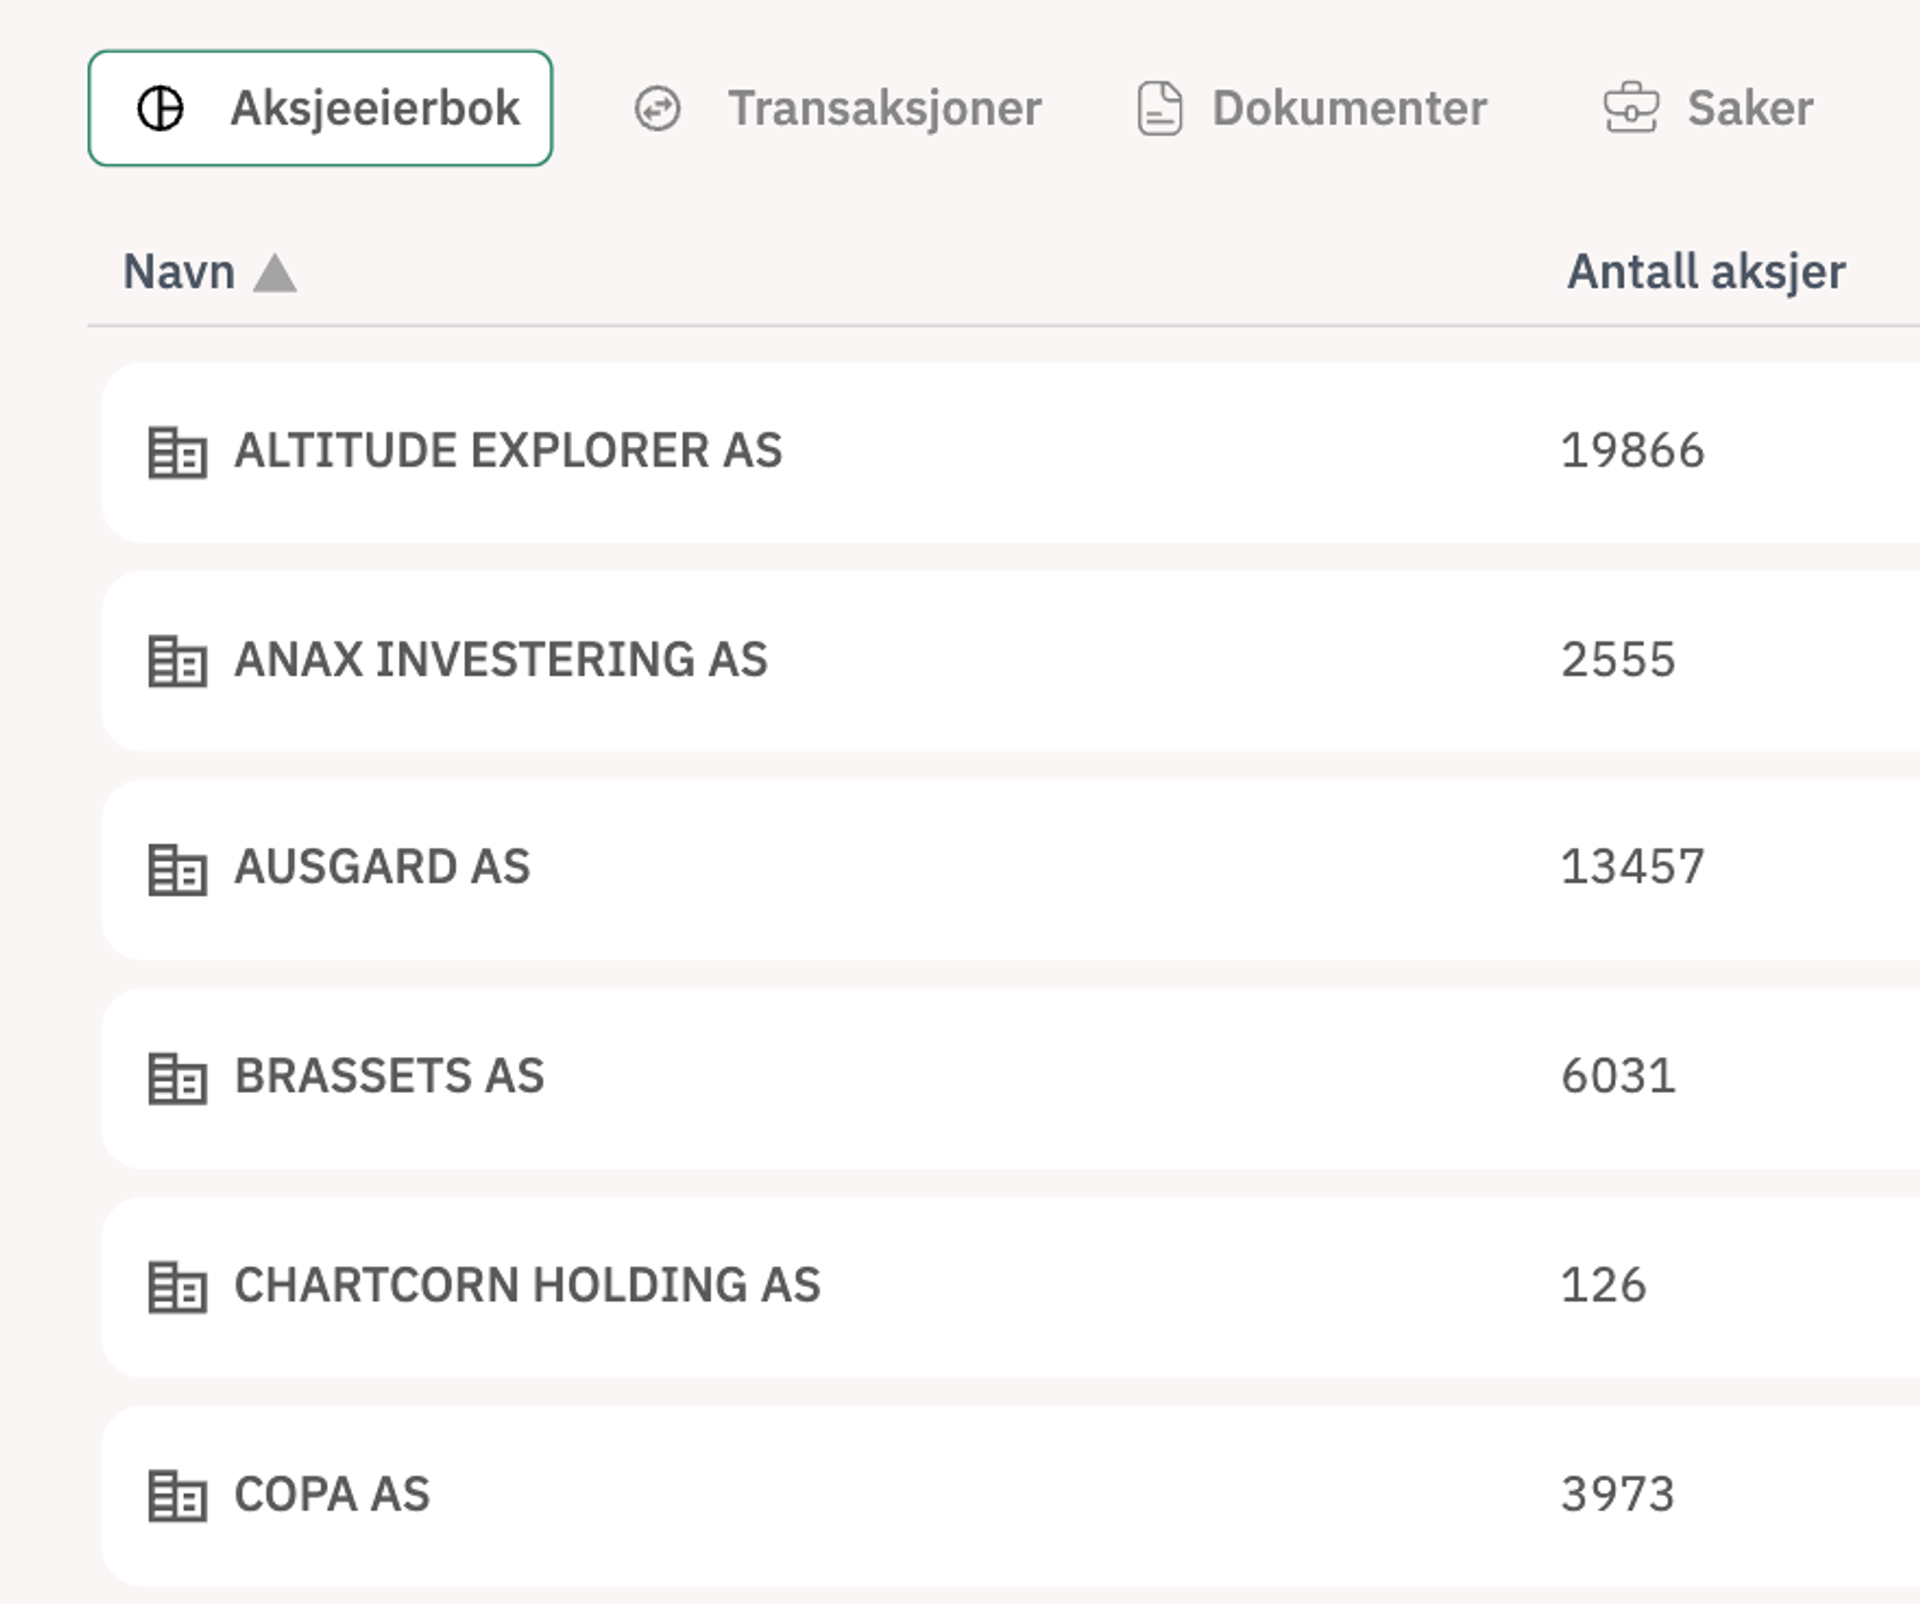Click the company icon by COPA AS

[x=177, y=1495]
